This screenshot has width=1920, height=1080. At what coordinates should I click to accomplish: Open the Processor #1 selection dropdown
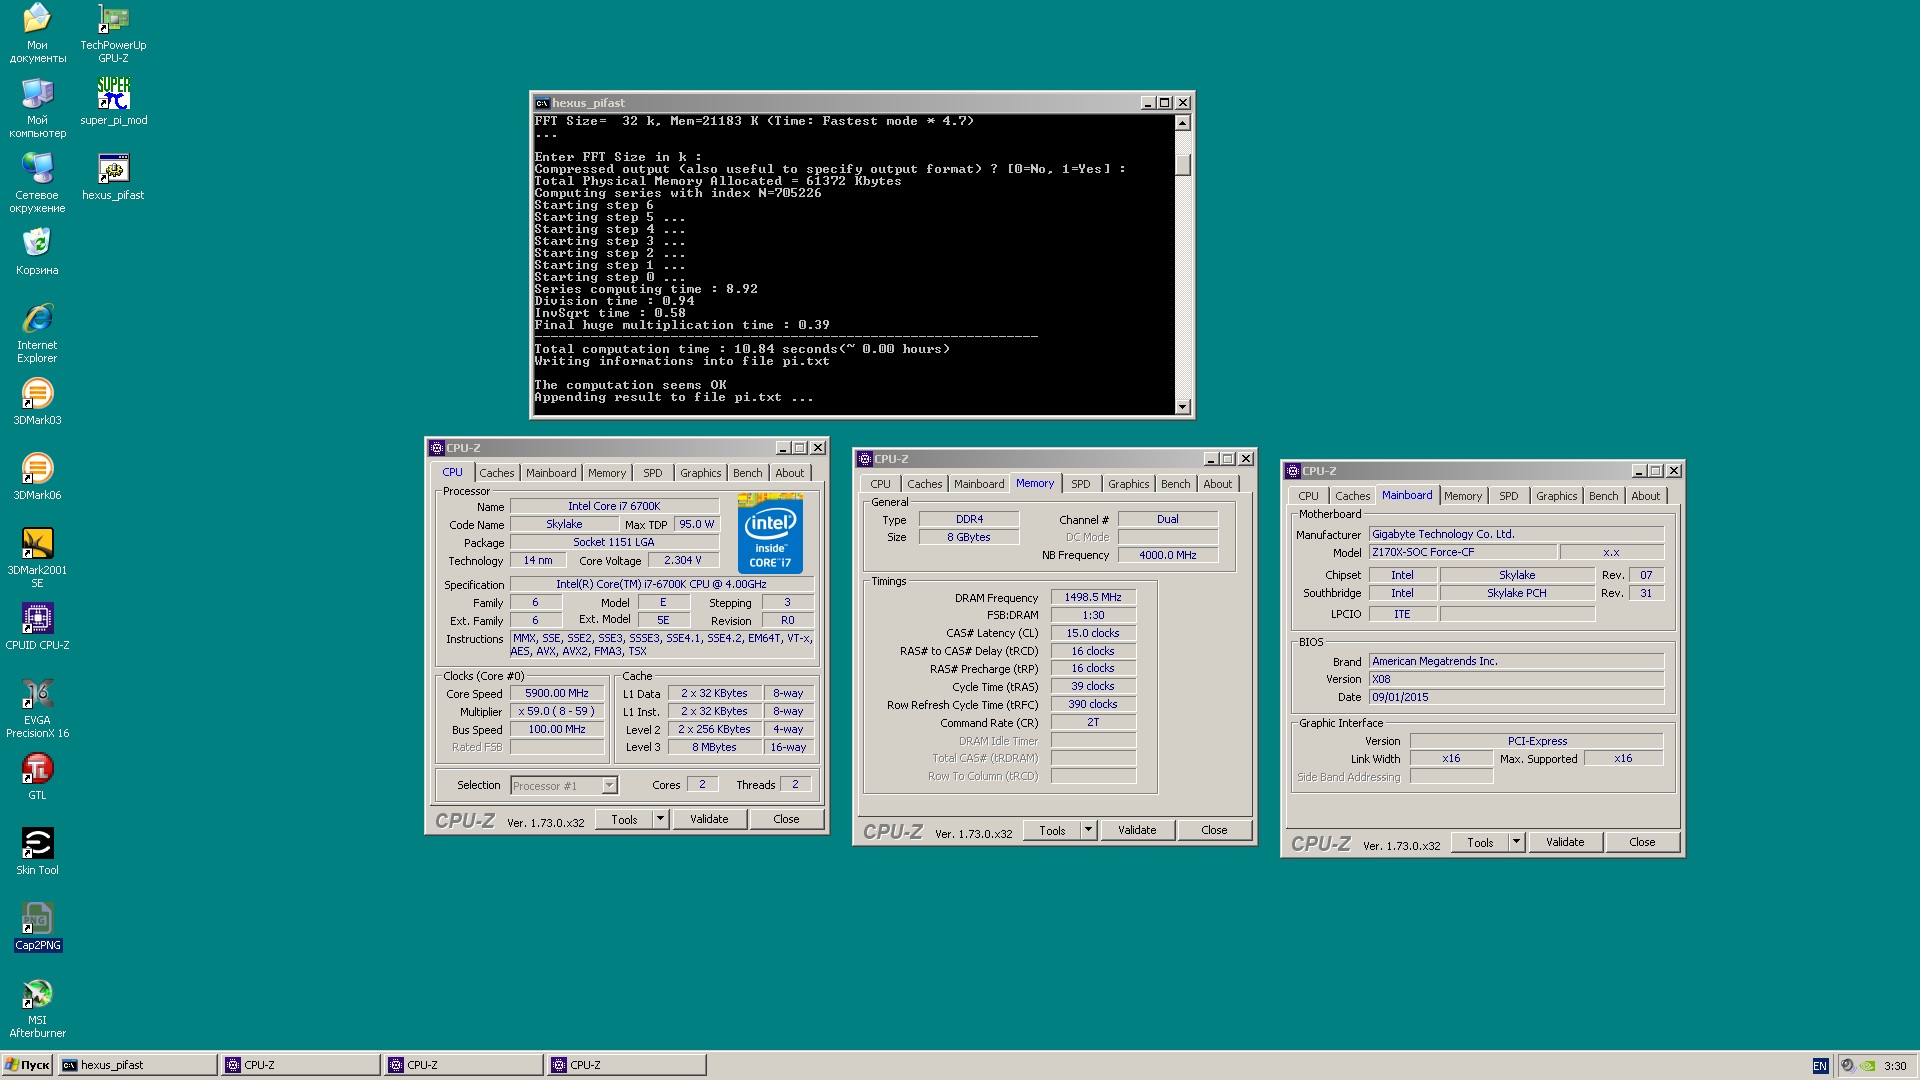click(564, 786)
